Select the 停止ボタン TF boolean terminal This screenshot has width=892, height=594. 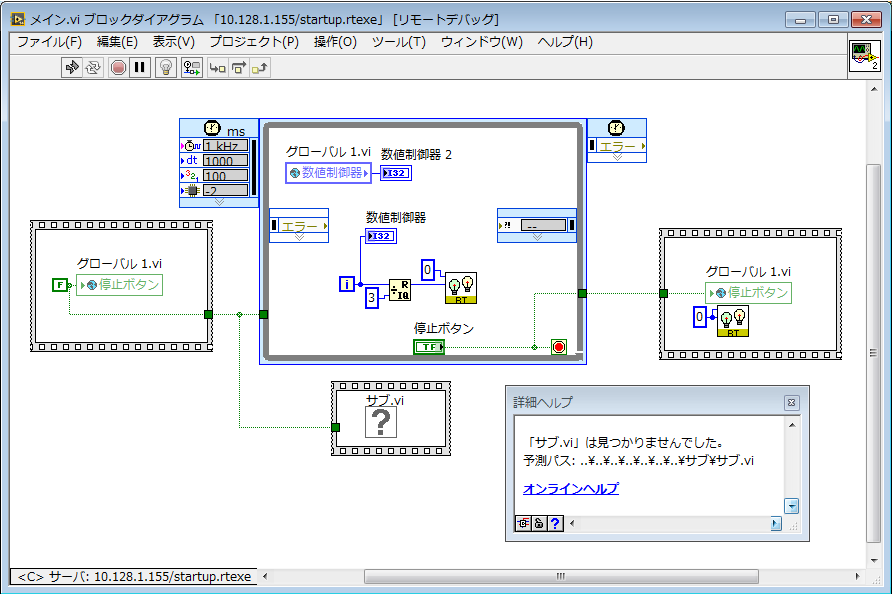(x=429, y=346)
